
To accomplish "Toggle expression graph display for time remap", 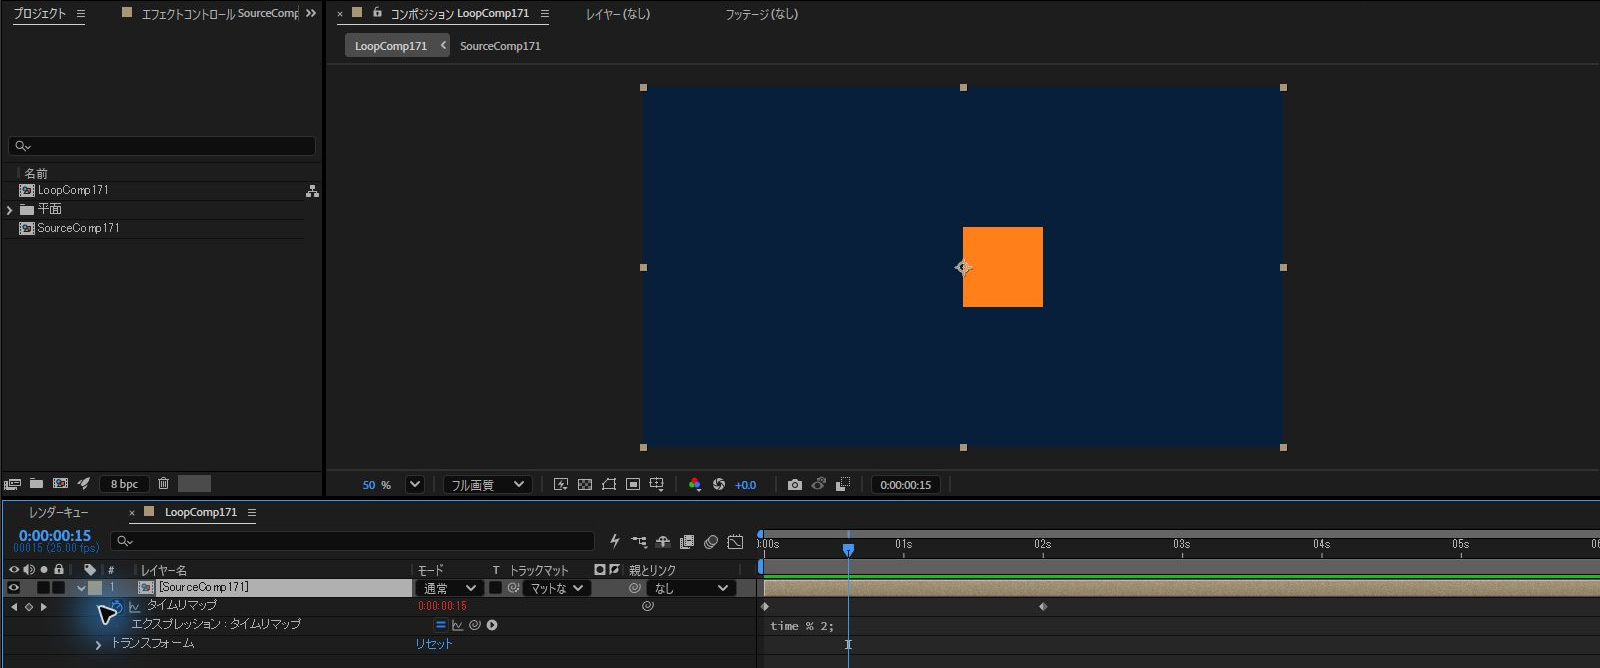I will coord(457,625).
